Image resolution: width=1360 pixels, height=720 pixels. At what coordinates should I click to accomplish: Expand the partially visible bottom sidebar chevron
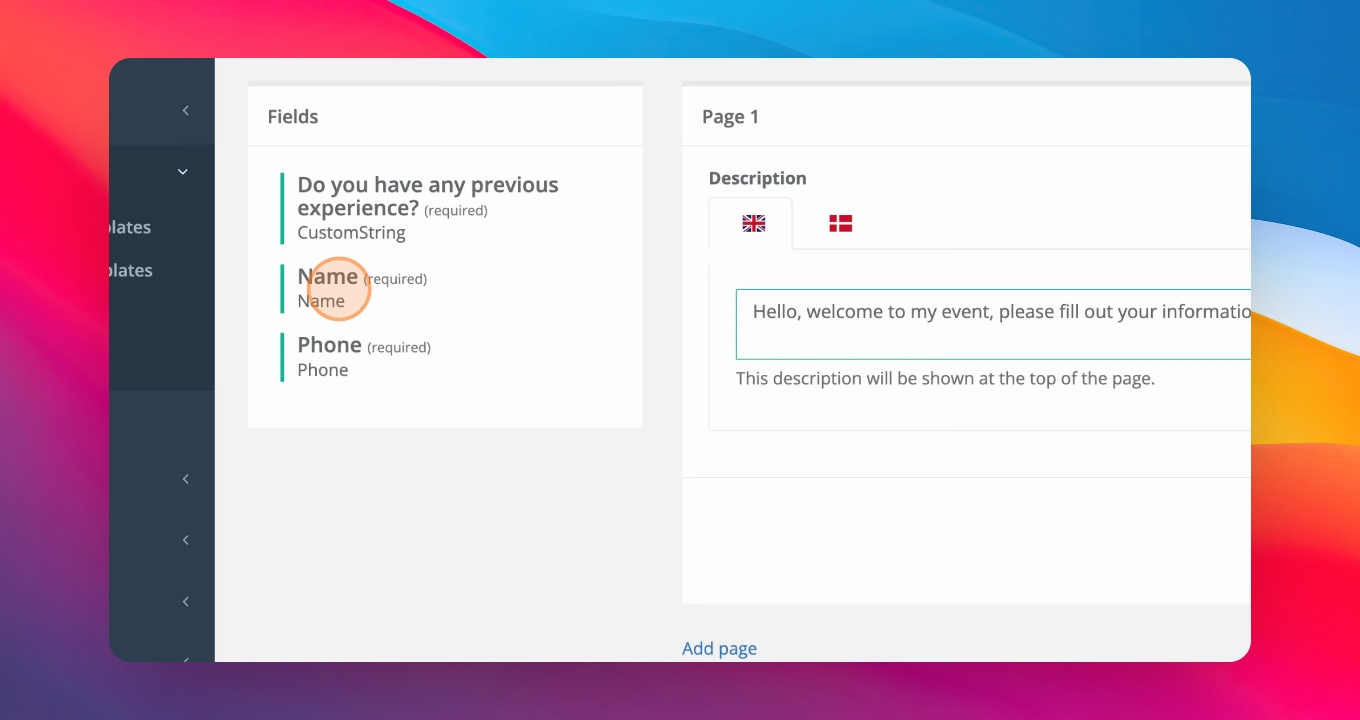coord(185,657)
